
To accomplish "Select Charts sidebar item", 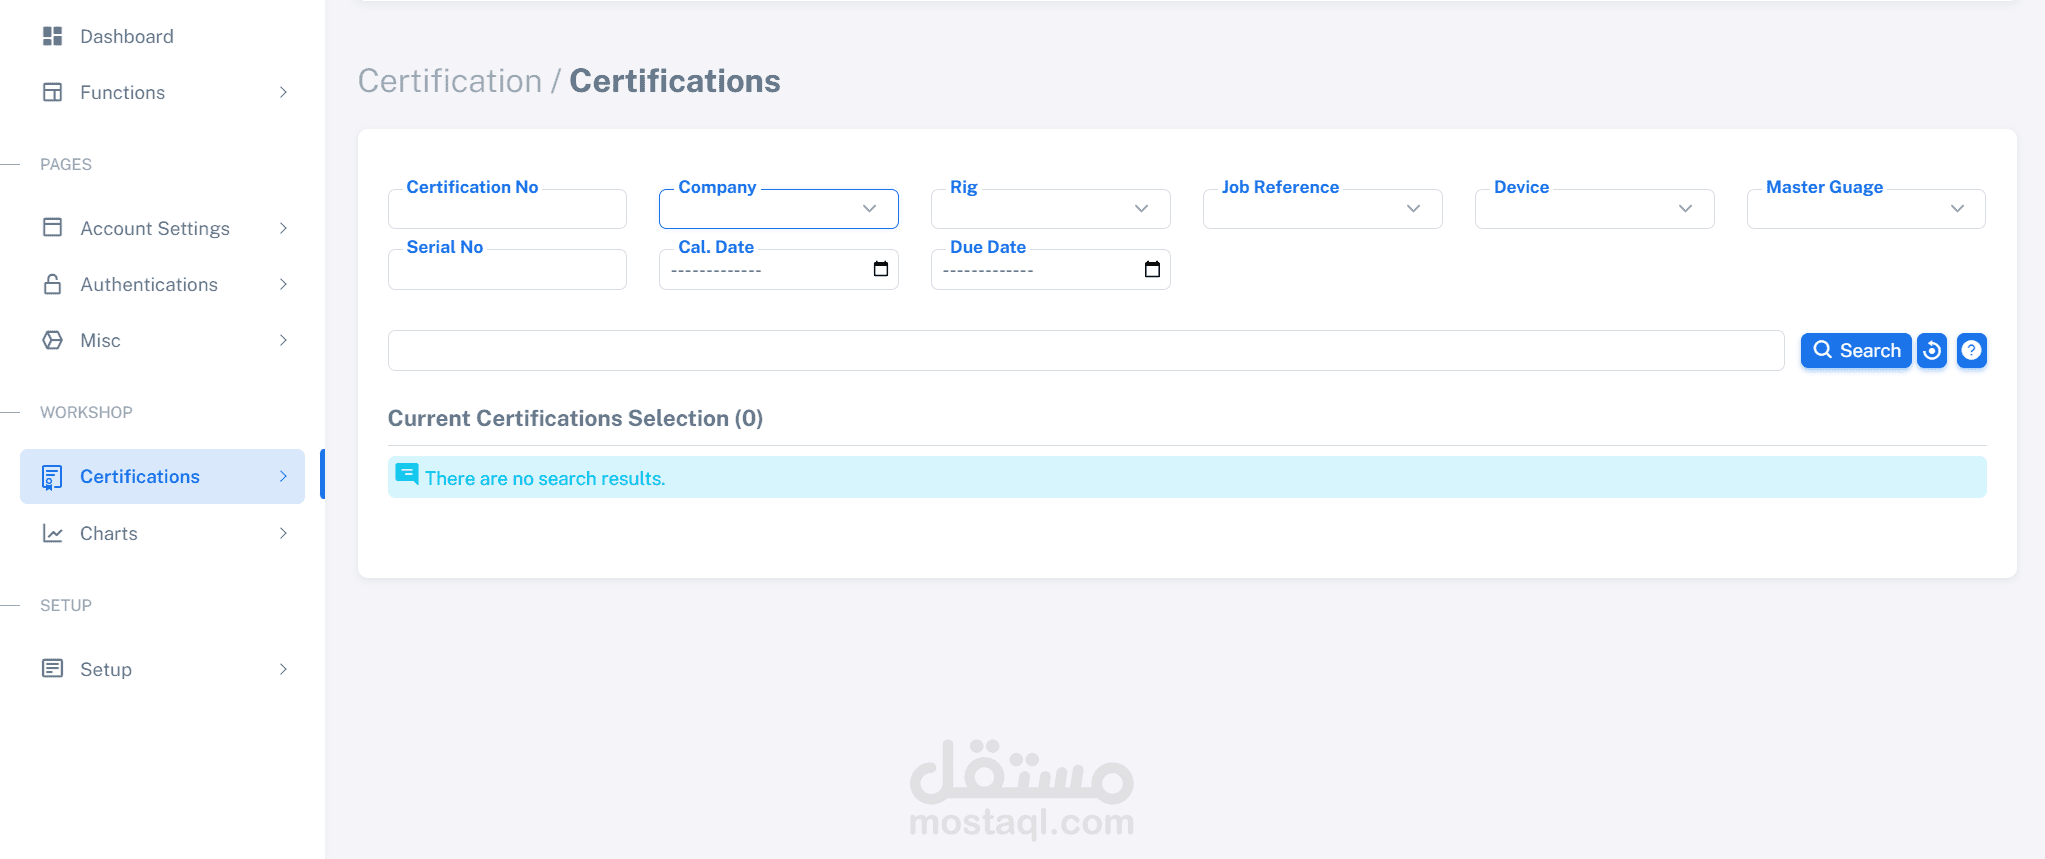I will [x=162, y=533].
